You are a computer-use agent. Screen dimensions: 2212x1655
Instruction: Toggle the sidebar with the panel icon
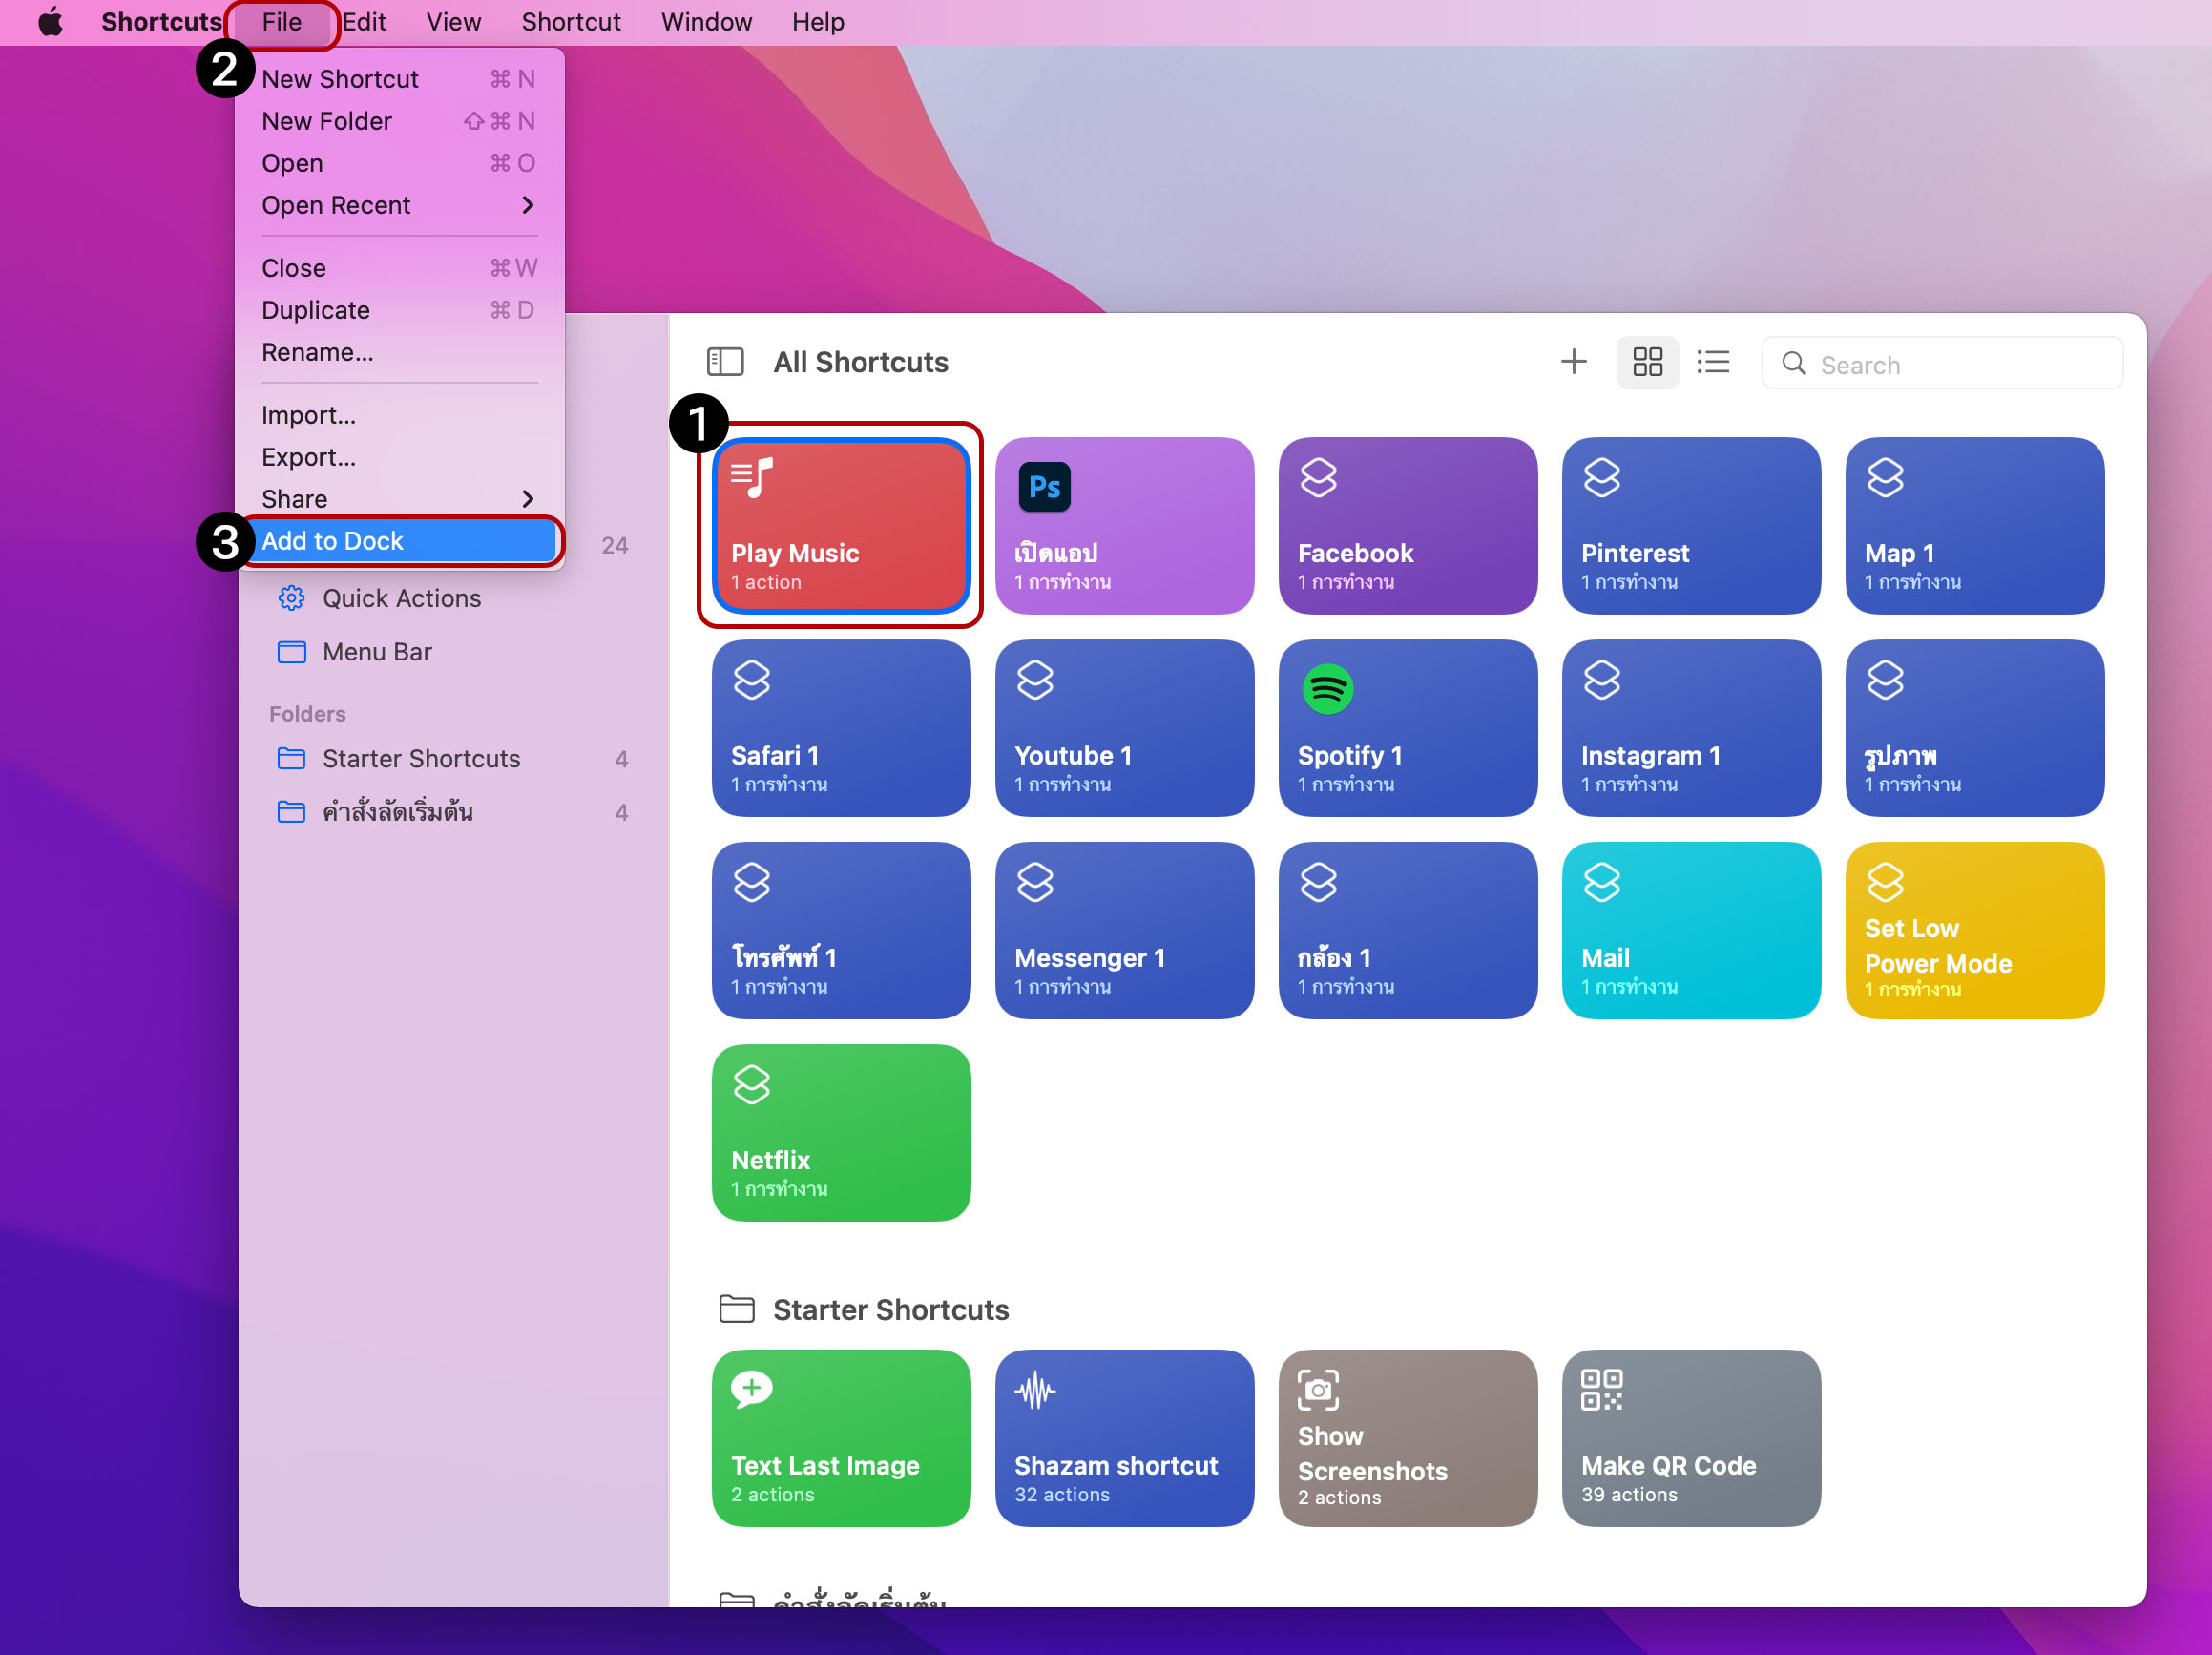click(x=725, y=362)
